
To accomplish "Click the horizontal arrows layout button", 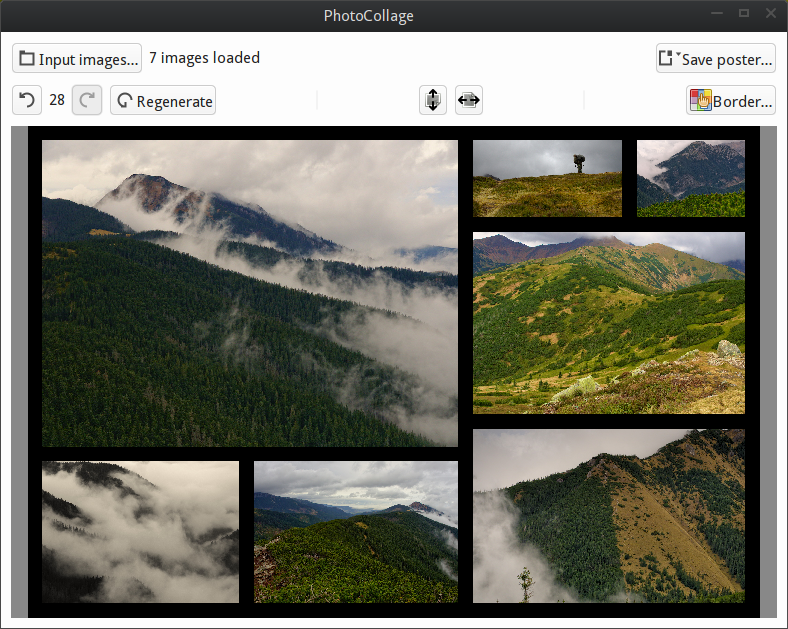I will pos(469,100).
